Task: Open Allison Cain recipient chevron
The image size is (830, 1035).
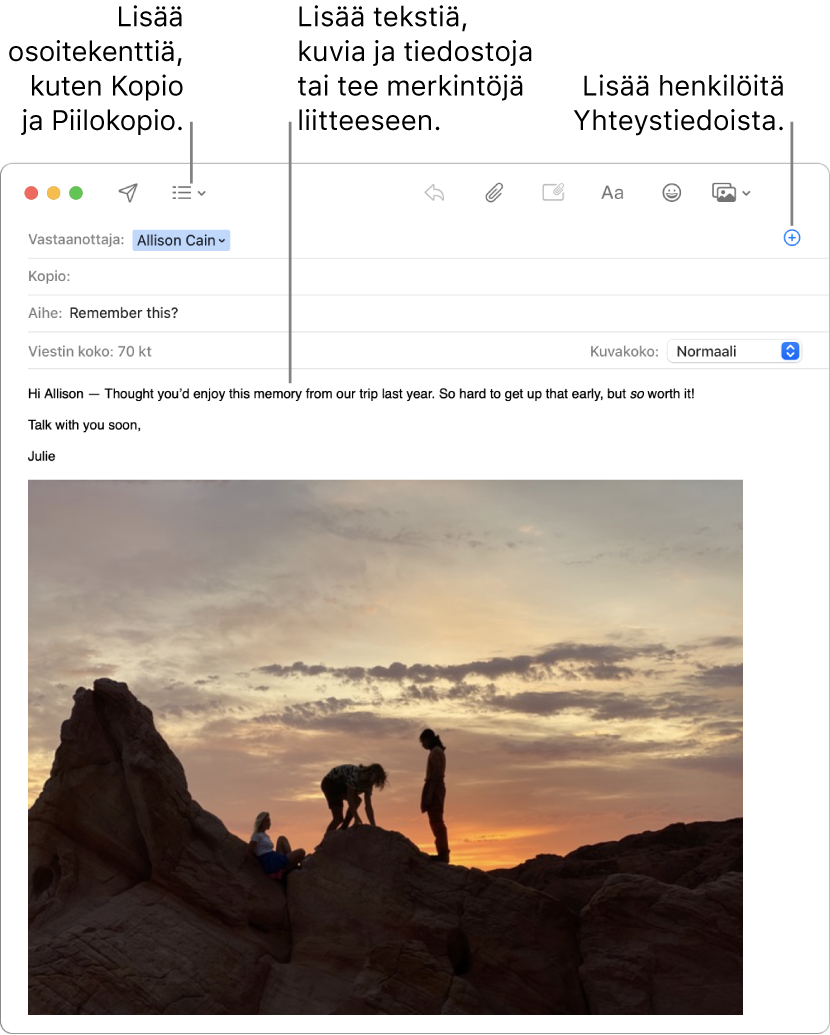Action: coord(223,241)
